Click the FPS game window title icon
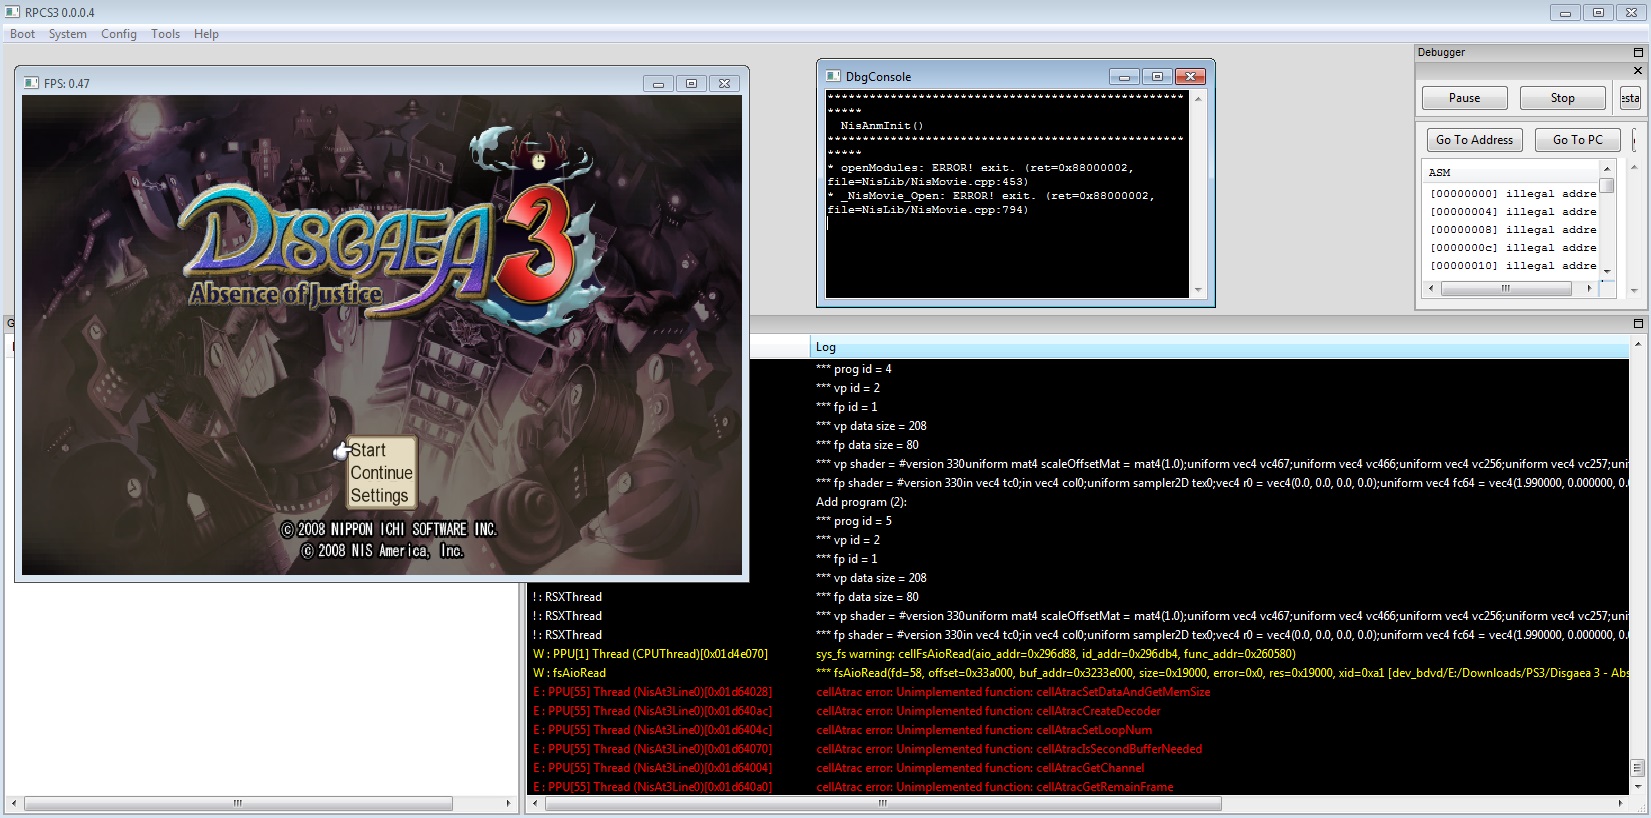This screenshot has width=1651, height=818. point(31,83)
